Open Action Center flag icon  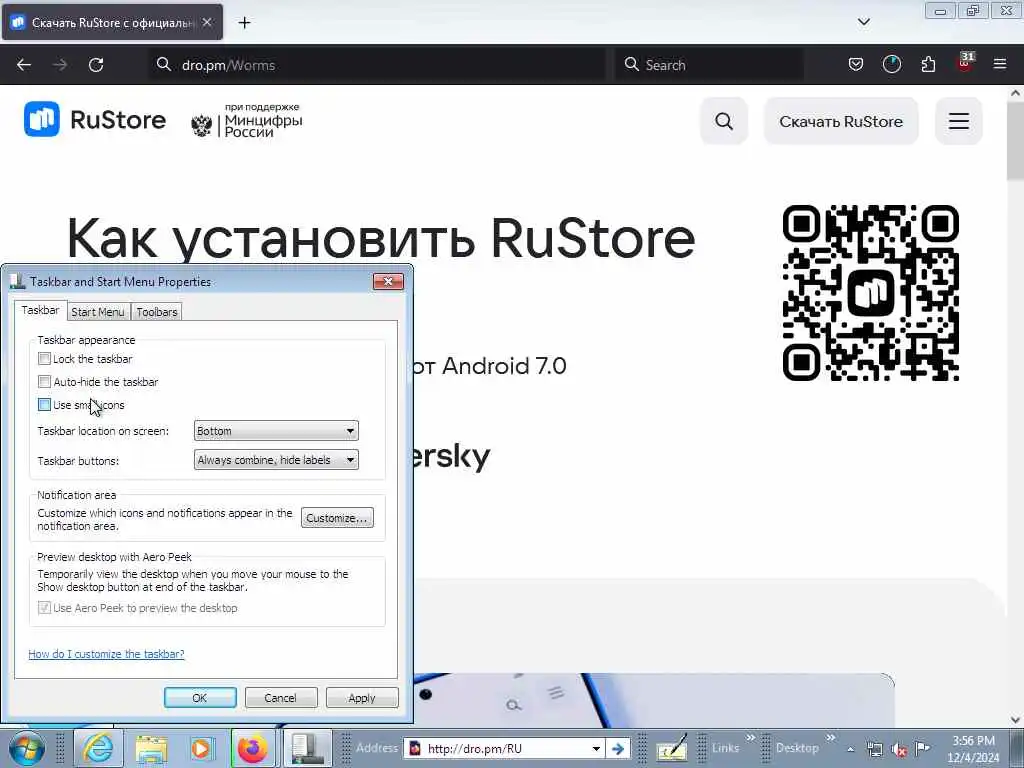(x=922, y=748)
